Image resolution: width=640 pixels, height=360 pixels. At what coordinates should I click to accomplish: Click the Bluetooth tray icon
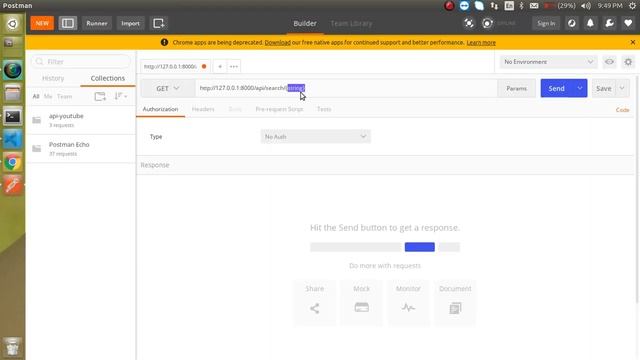521,6
